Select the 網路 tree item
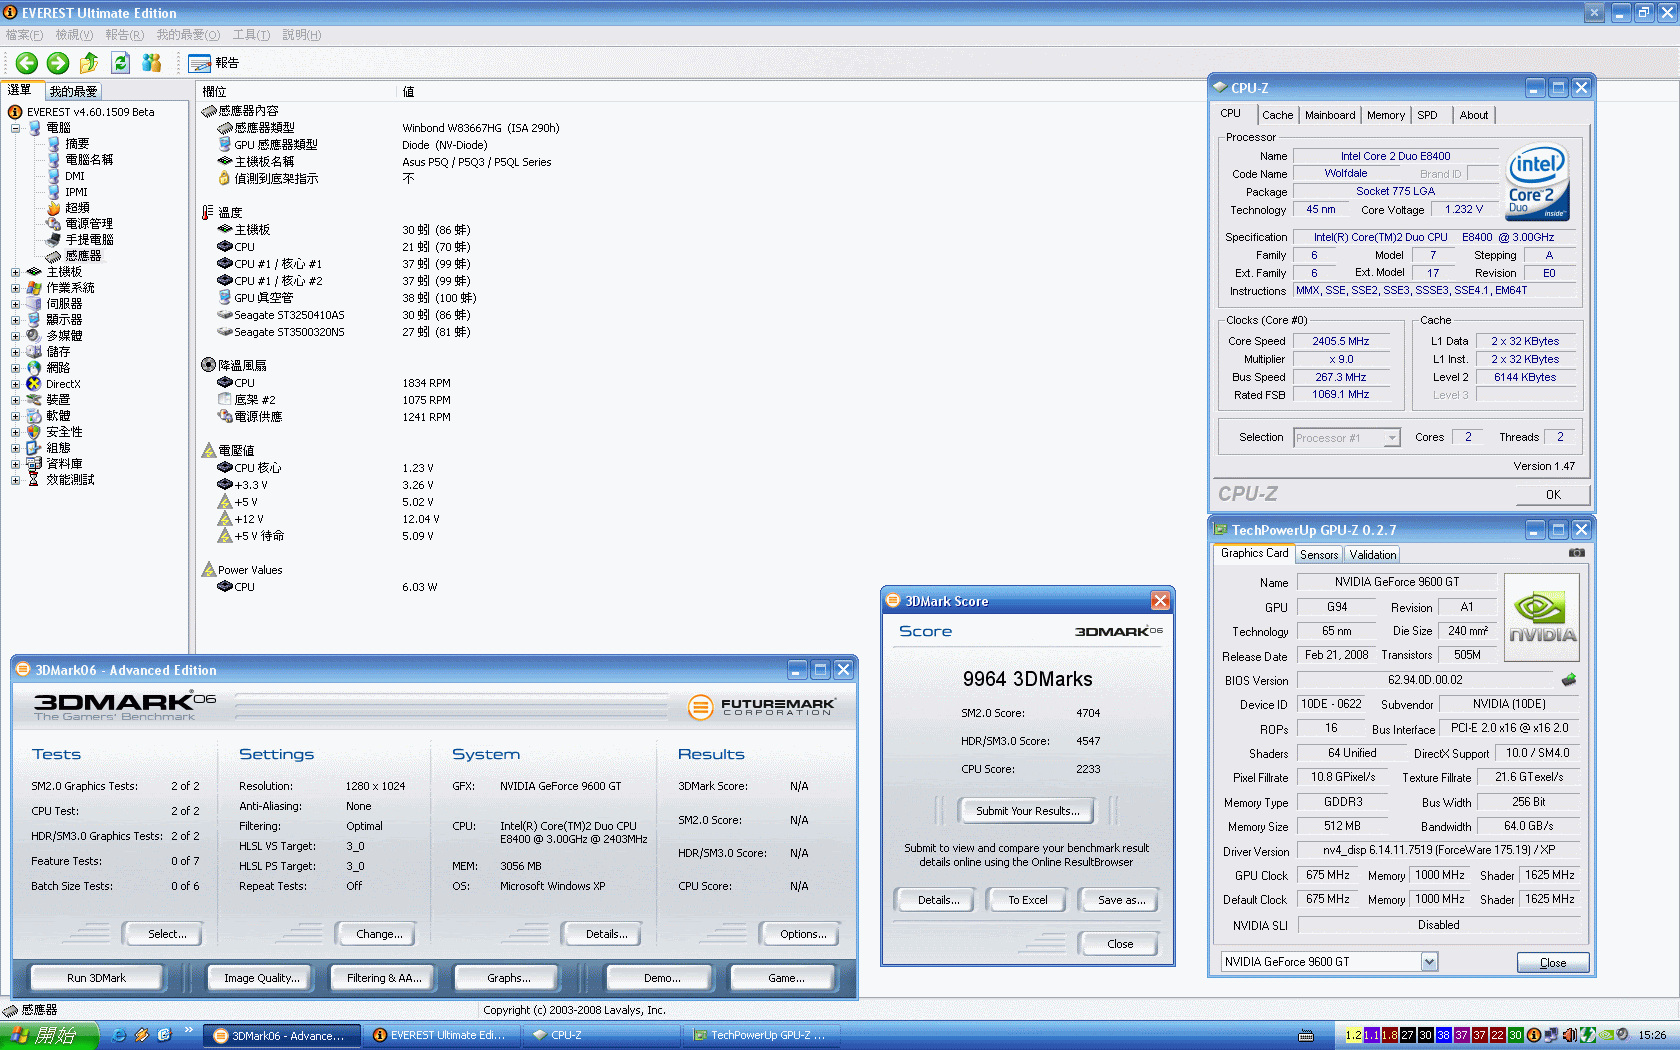This screenshot has width=1680, height=1050. pyautogui.click(x=48, y=368)
